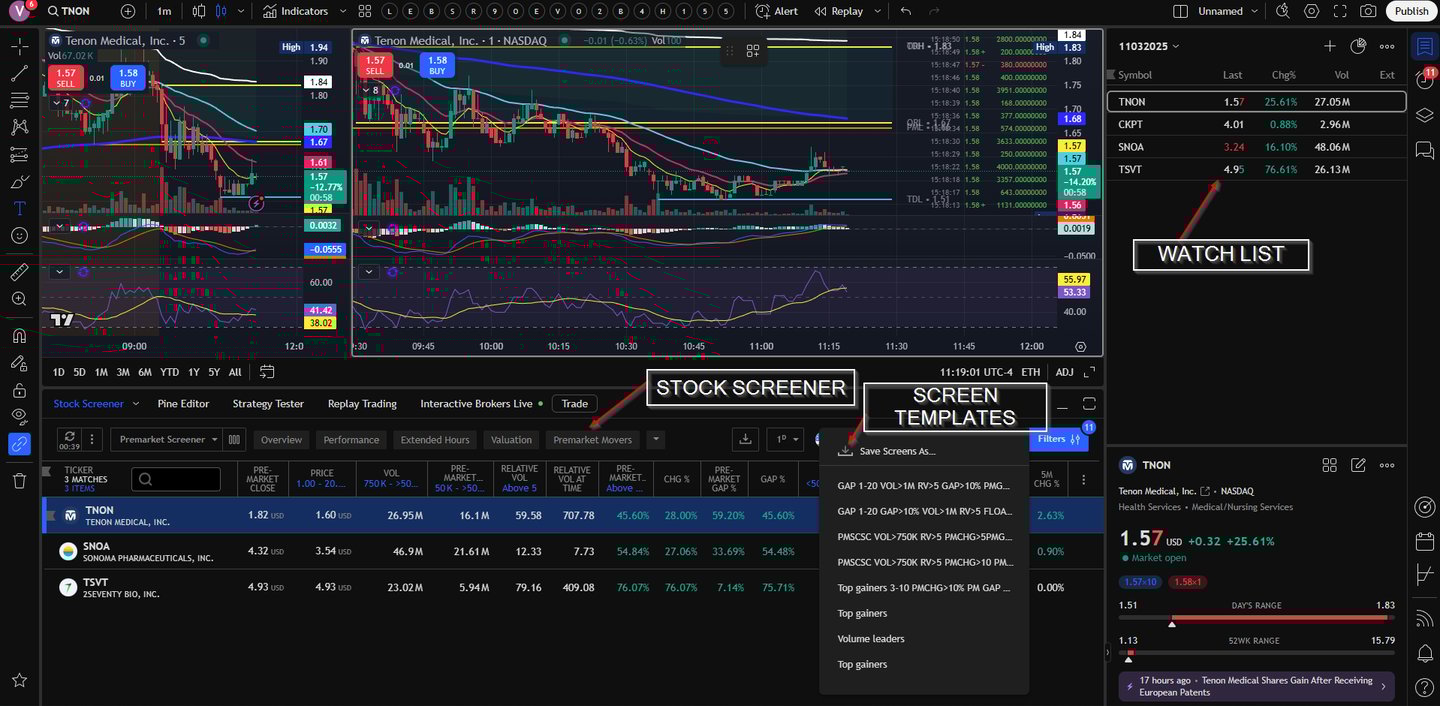This screenshot has height=706, width=1440.
Task: Open the help center question mark icon
Action: coord(1424,688)
